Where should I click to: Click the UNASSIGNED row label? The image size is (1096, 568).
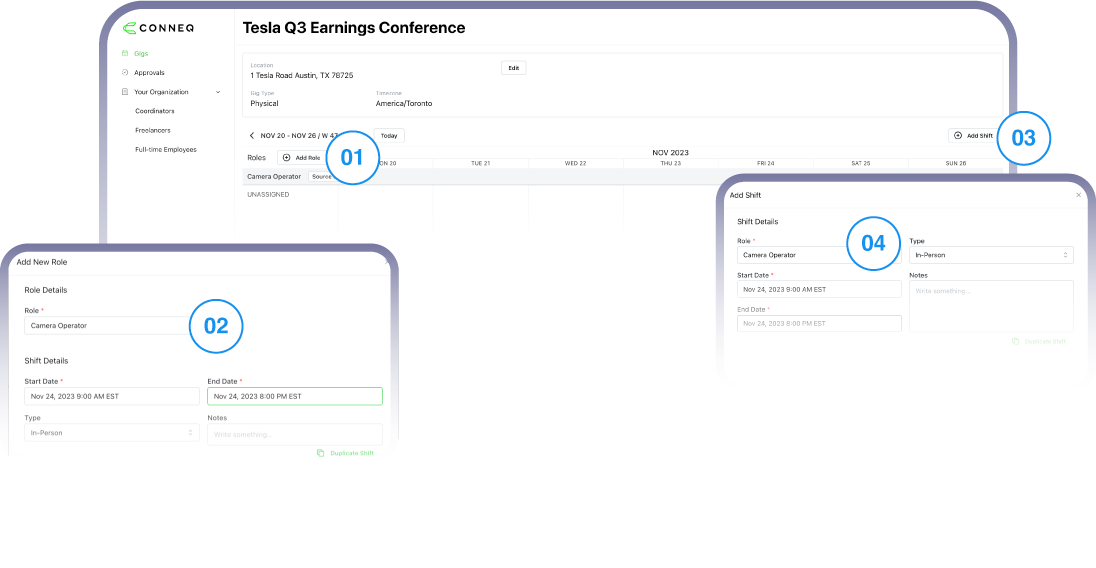[268, 195]
